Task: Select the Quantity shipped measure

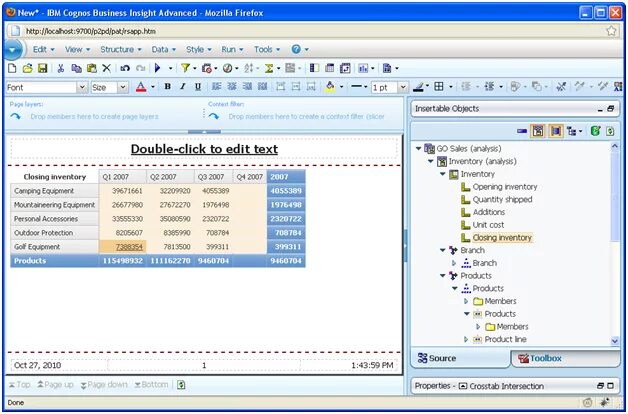Action: click(502, 199)
